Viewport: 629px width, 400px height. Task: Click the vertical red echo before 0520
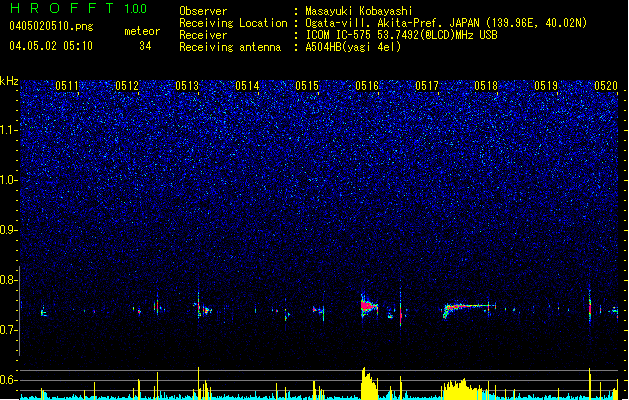(x=590, y=307)
